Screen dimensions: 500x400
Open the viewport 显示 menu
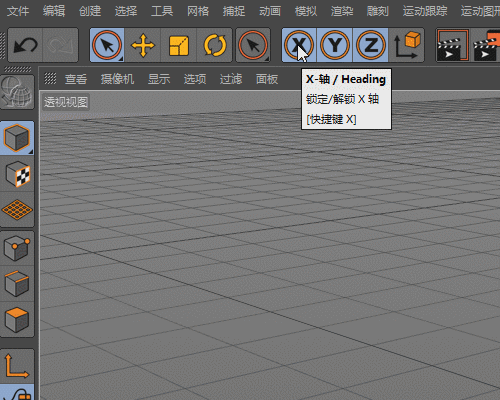[x=159, y=79]
